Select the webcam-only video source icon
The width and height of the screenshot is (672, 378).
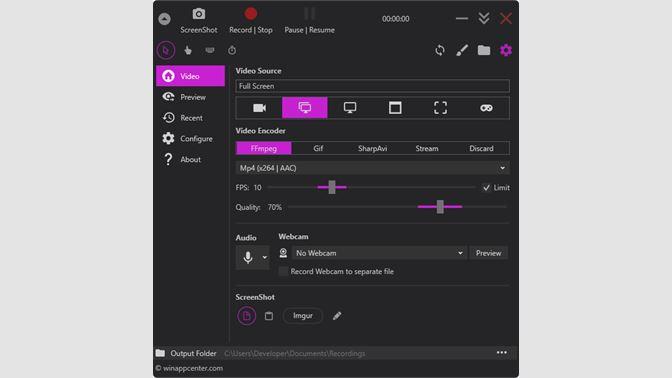click(x=259, y=108)
